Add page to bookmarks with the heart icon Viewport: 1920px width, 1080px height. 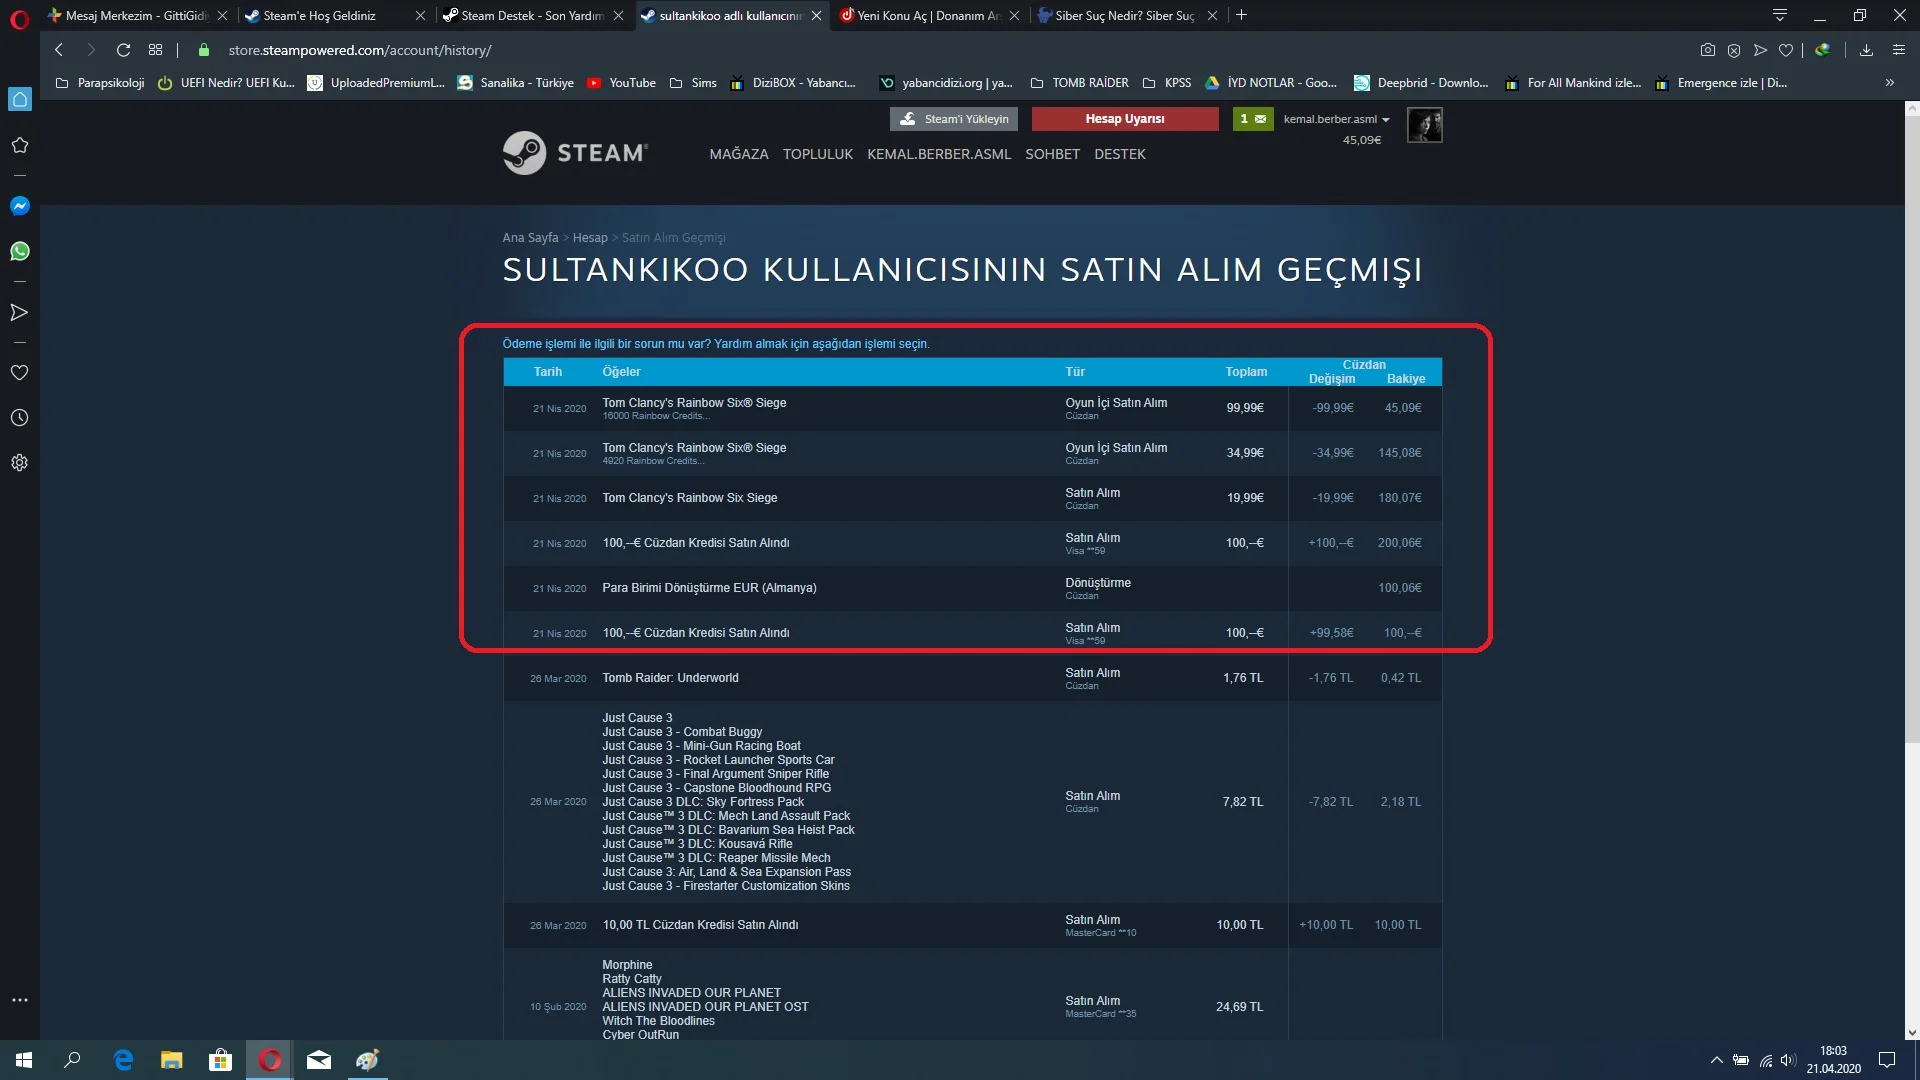[x=1787, y=49]
